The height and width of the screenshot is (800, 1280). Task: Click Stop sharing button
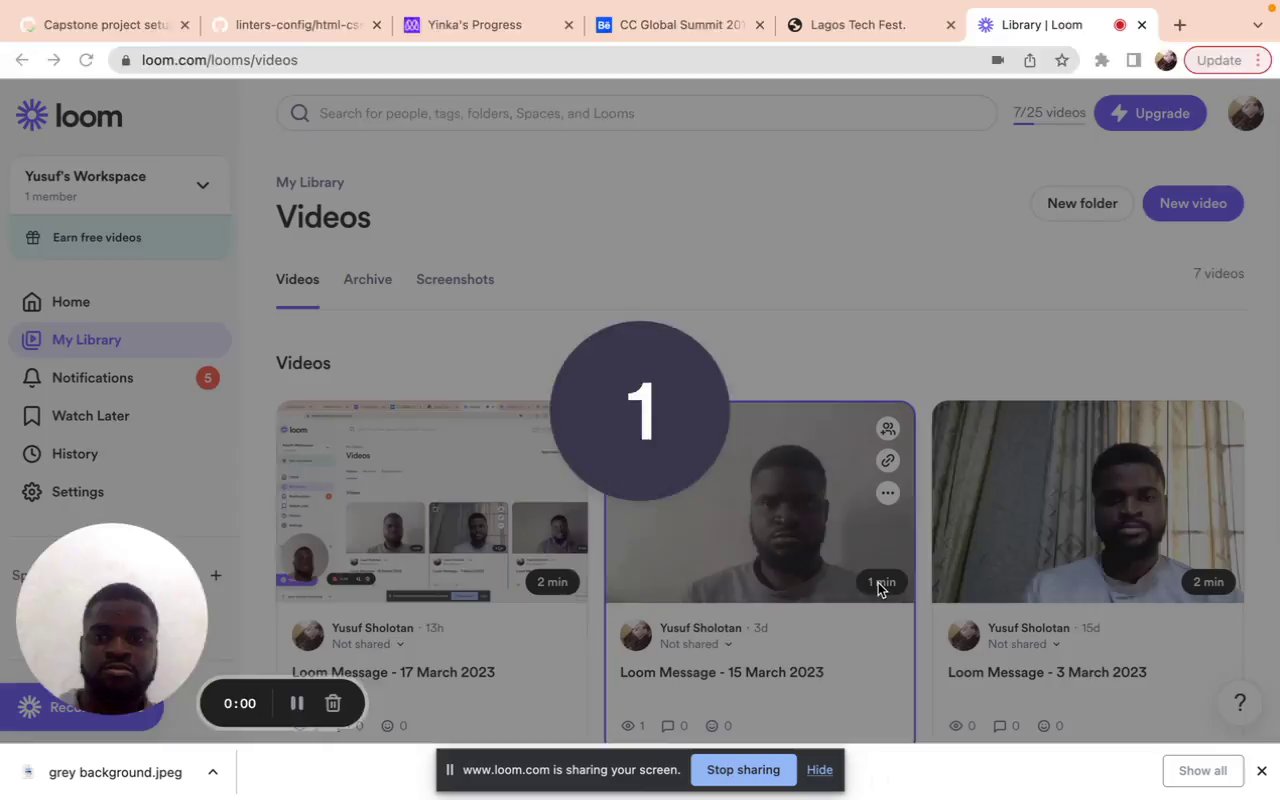[x=743, y=770]
